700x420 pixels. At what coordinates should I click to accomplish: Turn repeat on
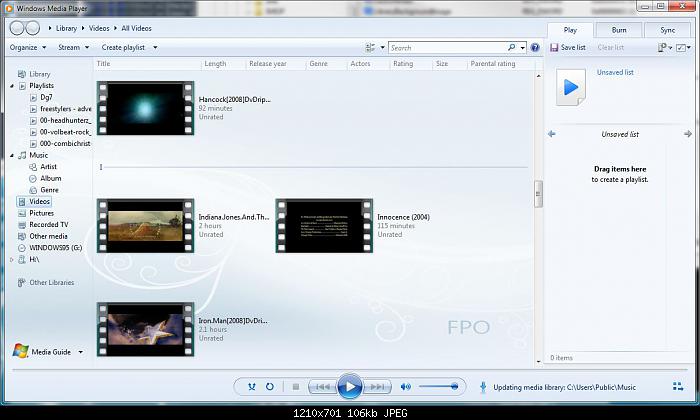(270, 387)
